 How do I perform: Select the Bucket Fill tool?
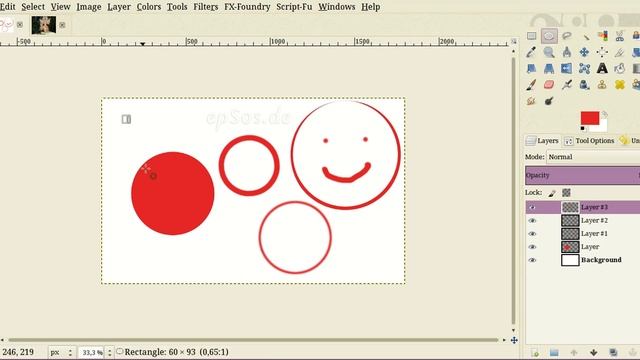click(x=620, y=69)
